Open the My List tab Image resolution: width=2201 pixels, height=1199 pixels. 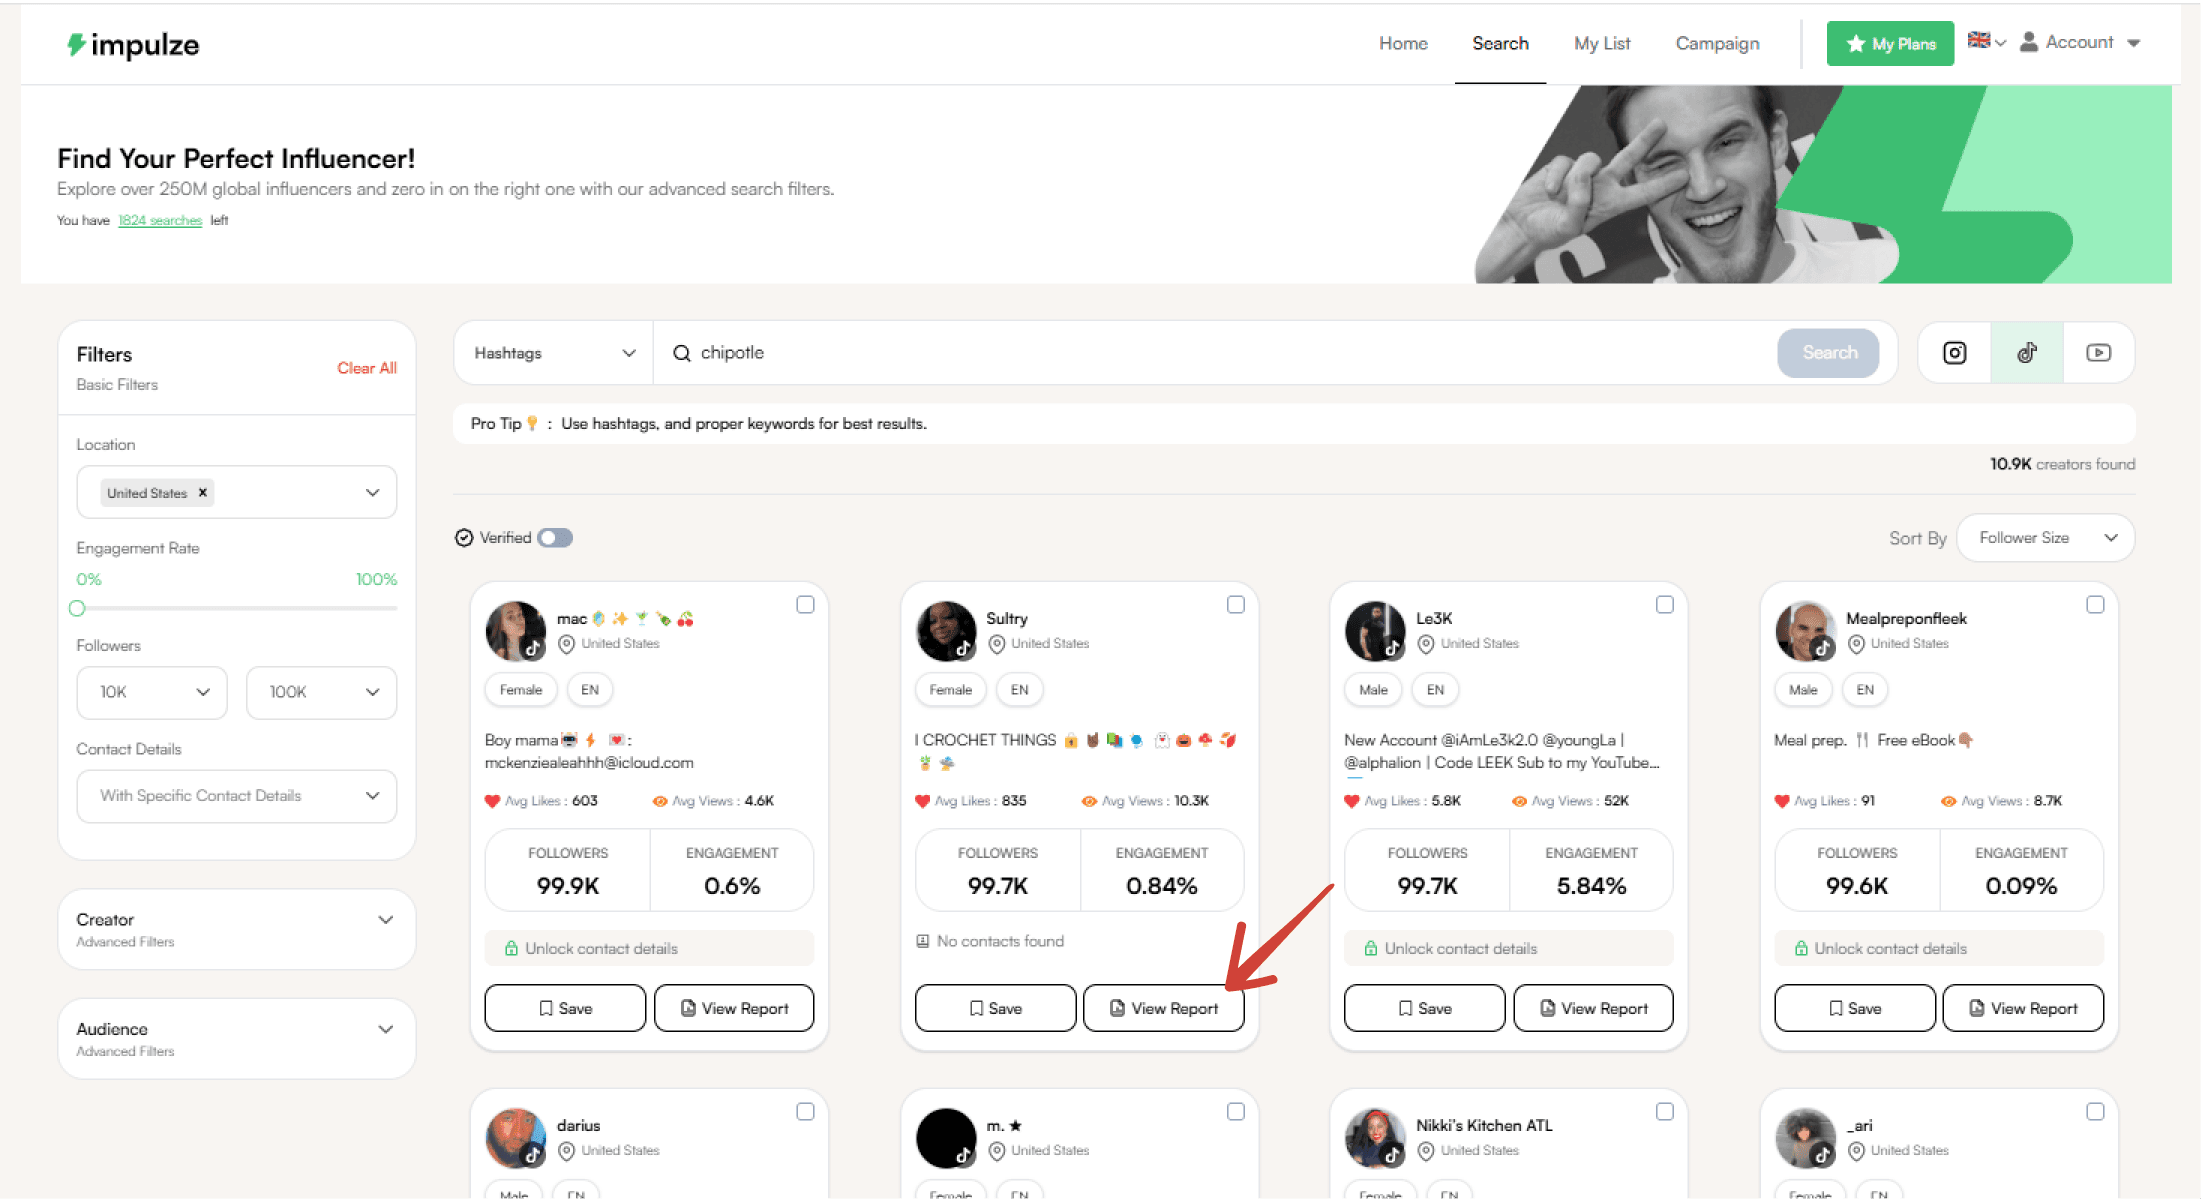1602,41
